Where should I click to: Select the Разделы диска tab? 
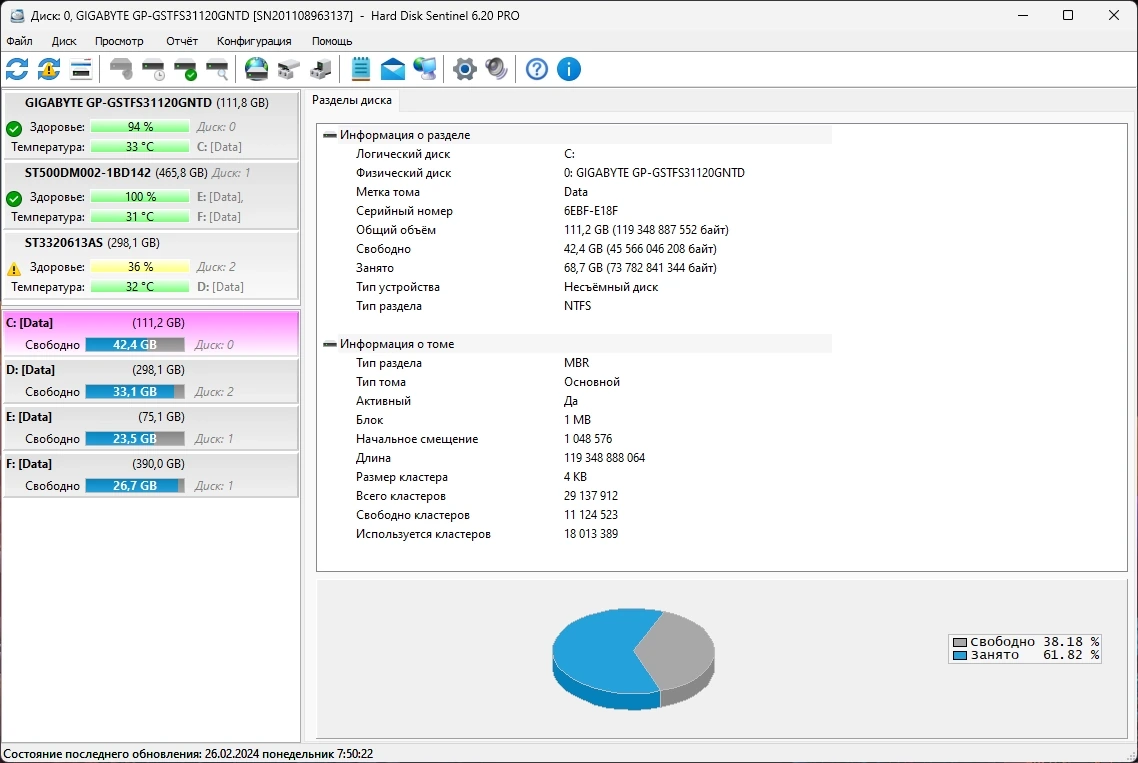coord(352,100)
